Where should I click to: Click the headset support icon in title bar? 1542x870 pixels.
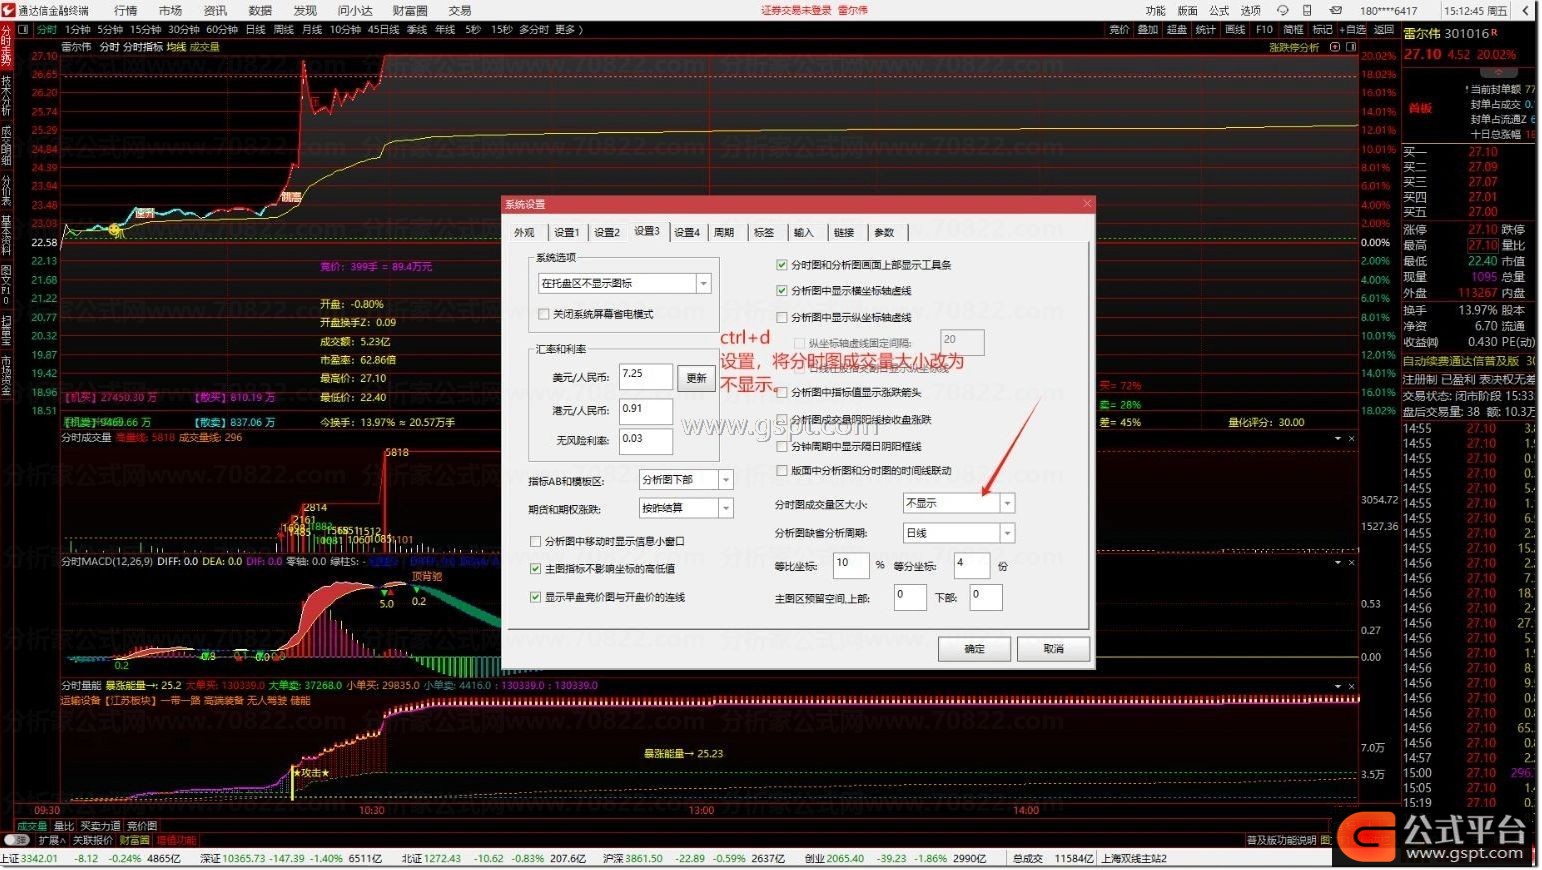coord(1281,10)
